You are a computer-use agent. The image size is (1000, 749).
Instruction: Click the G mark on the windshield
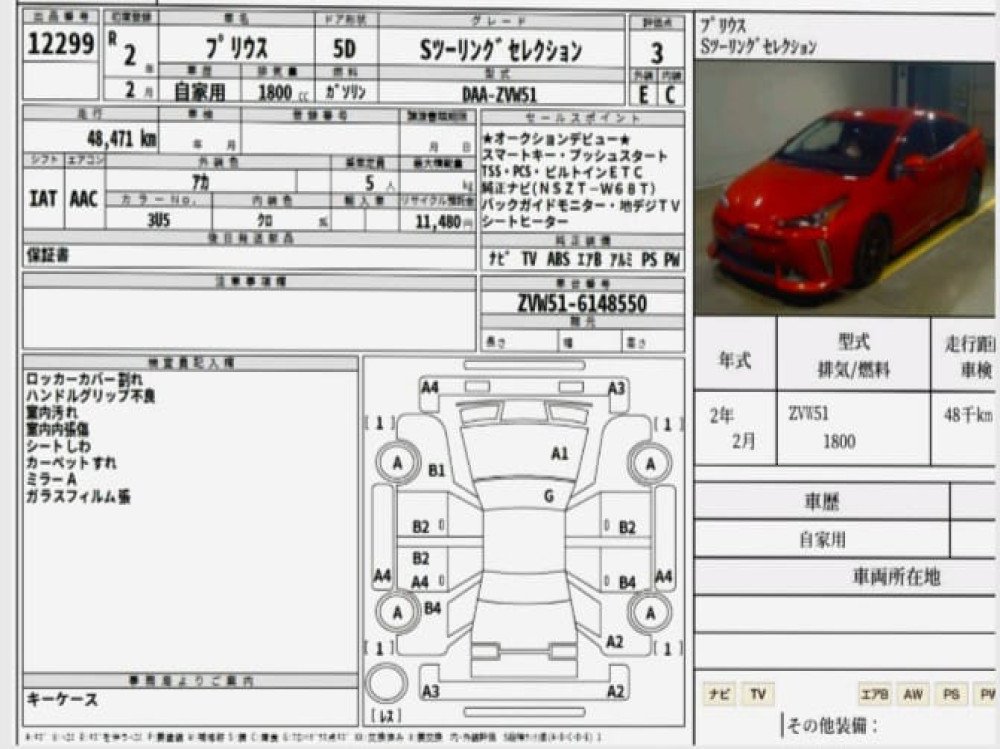point(548,496)
